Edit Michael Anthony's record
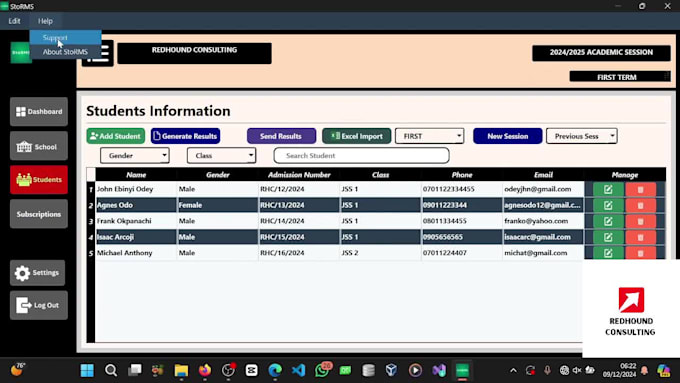Screen dimensions: 680x383 pyautogui.click(x=608, y=253)
